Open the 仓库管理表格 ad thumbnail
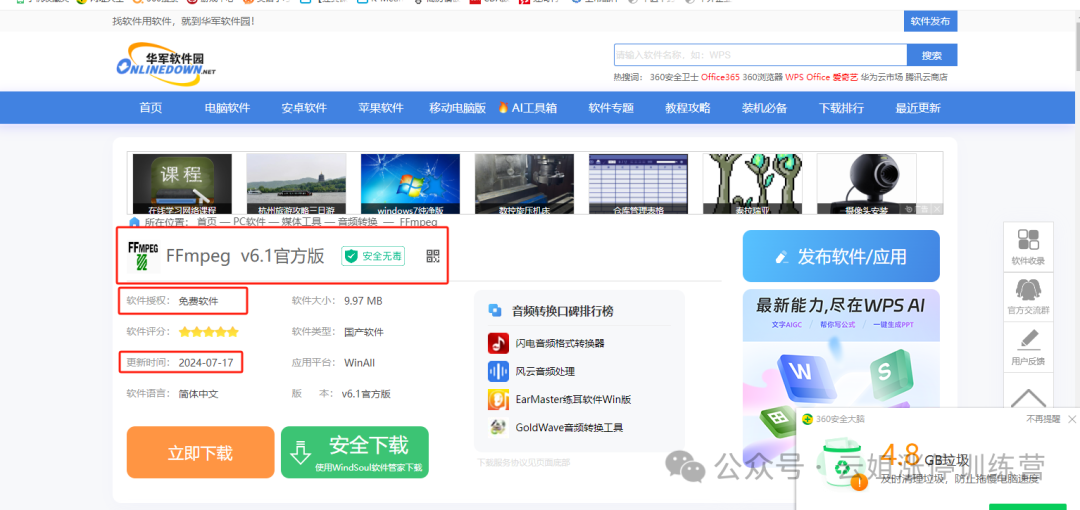The width and height of the screenshot is (1080, 510). coord(638,183)
